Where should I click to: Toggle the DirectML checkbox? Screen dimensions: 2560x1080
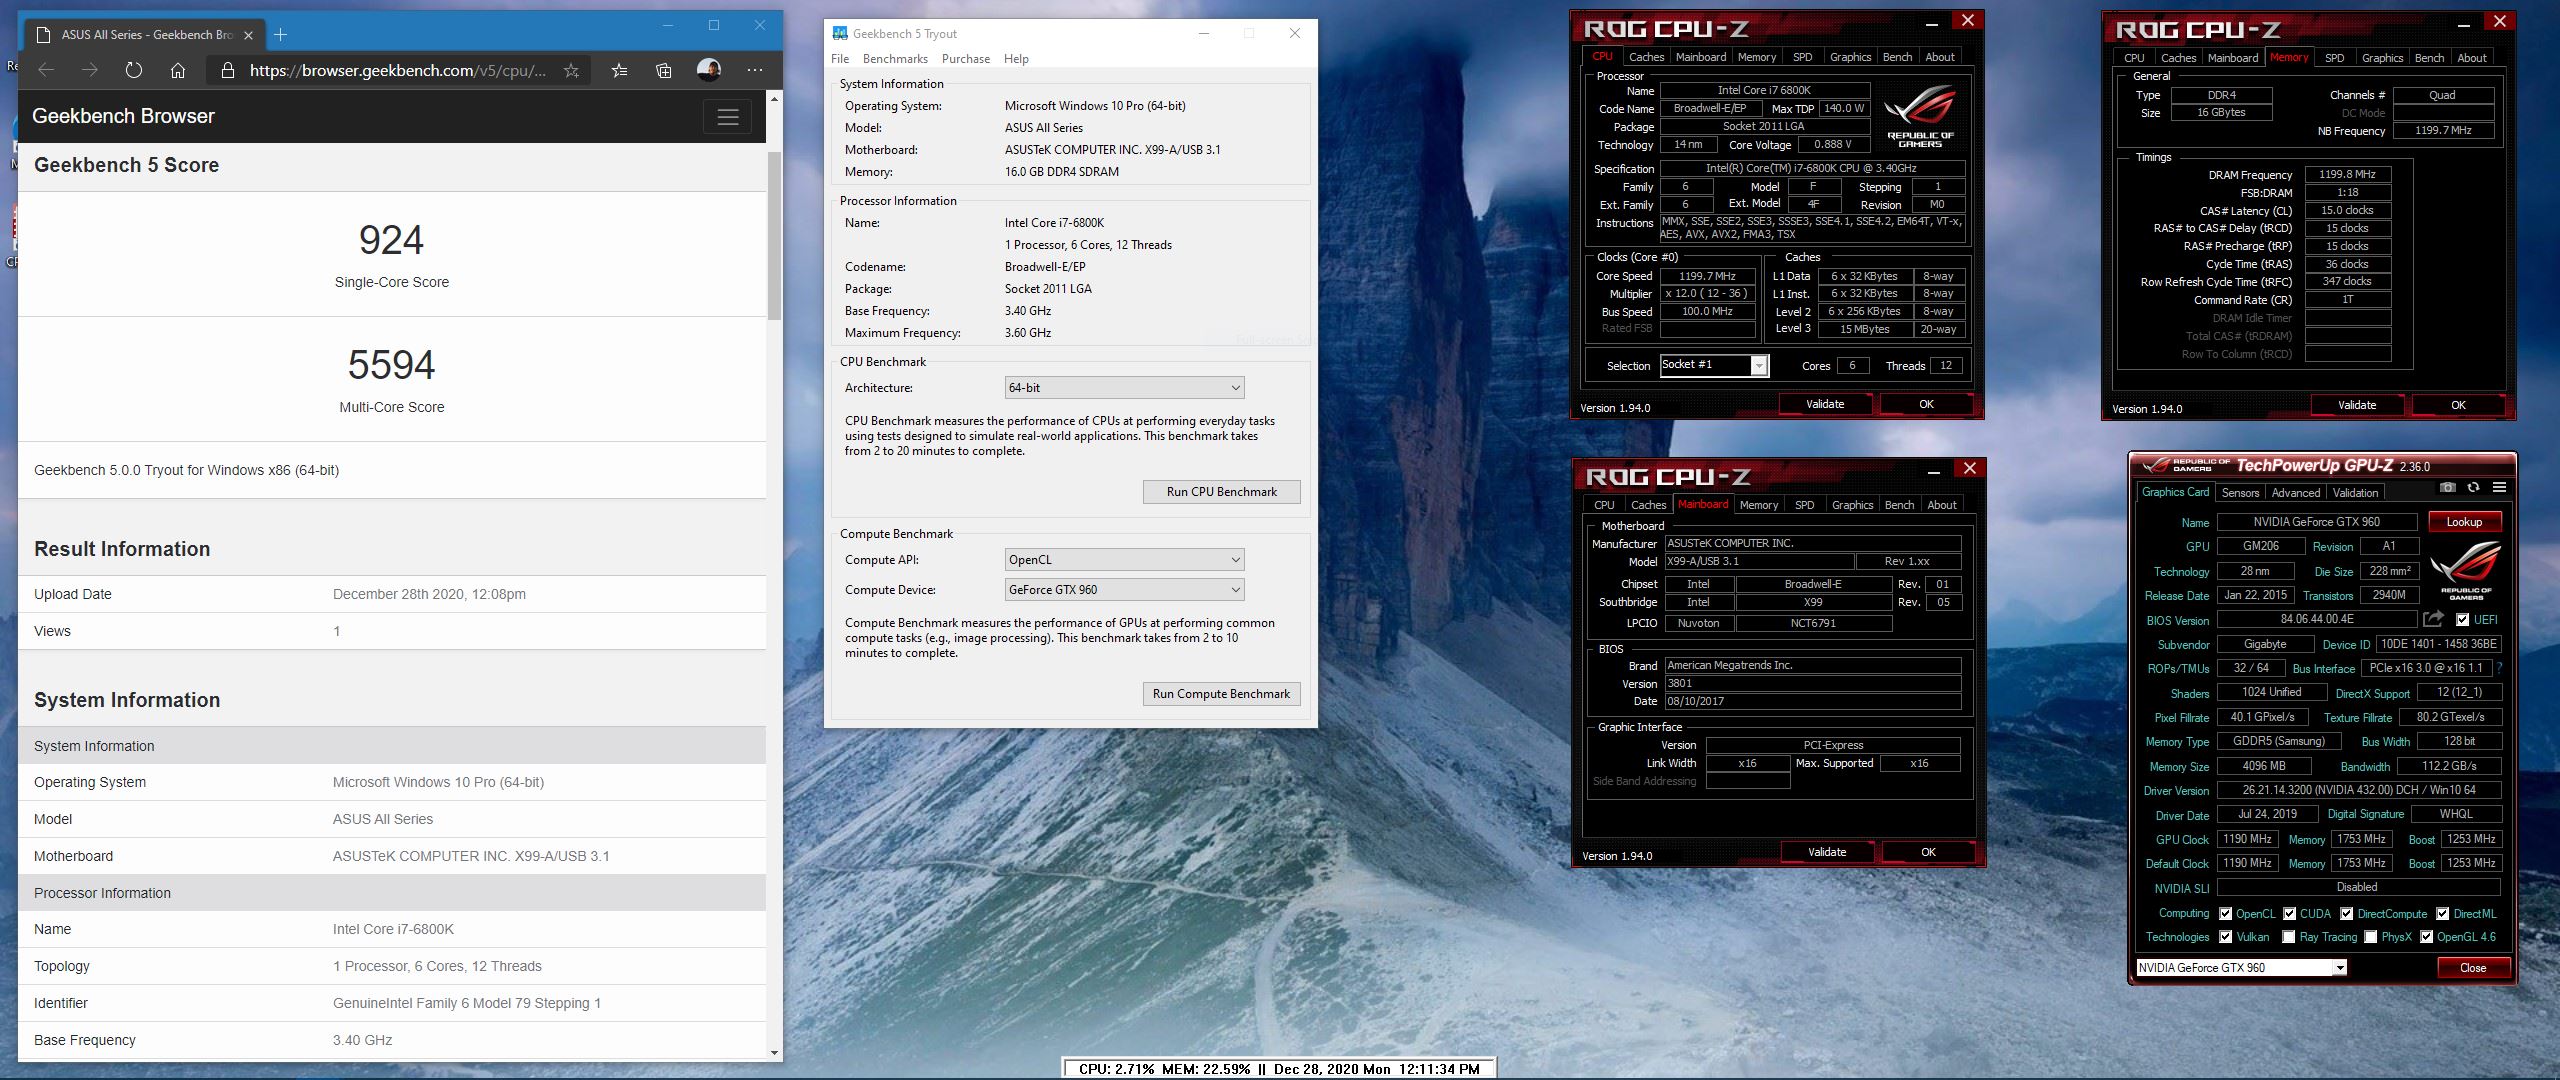point(2442,914)
